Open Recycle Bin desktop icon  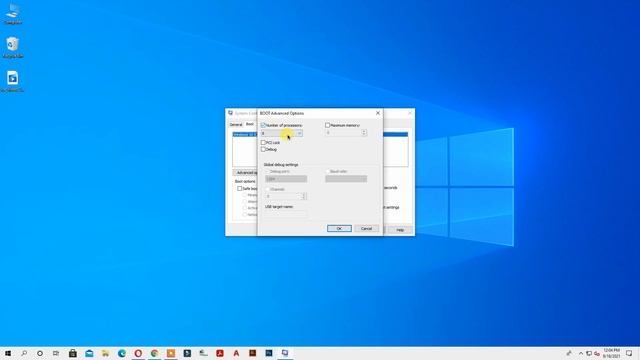click(x=12, y=47)
